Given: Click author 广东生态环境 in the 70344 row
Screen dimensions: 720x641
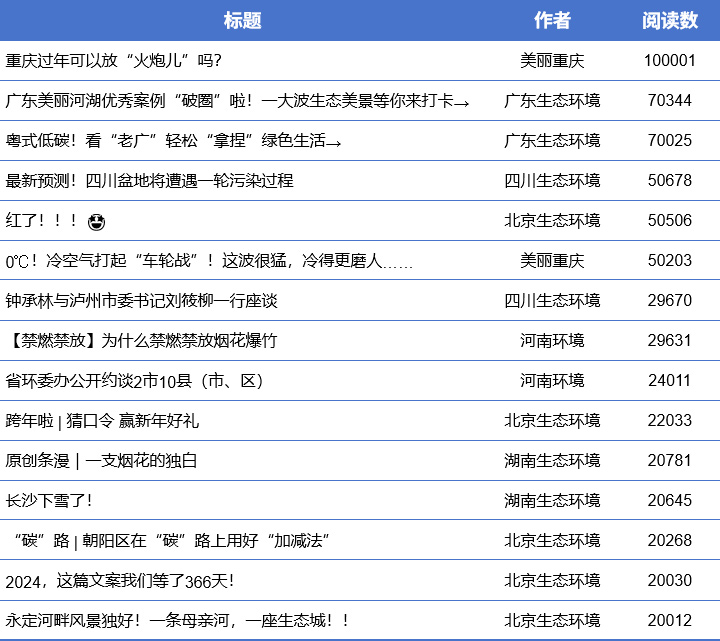Looking at the screenshot, I should (x=552, y=101).
